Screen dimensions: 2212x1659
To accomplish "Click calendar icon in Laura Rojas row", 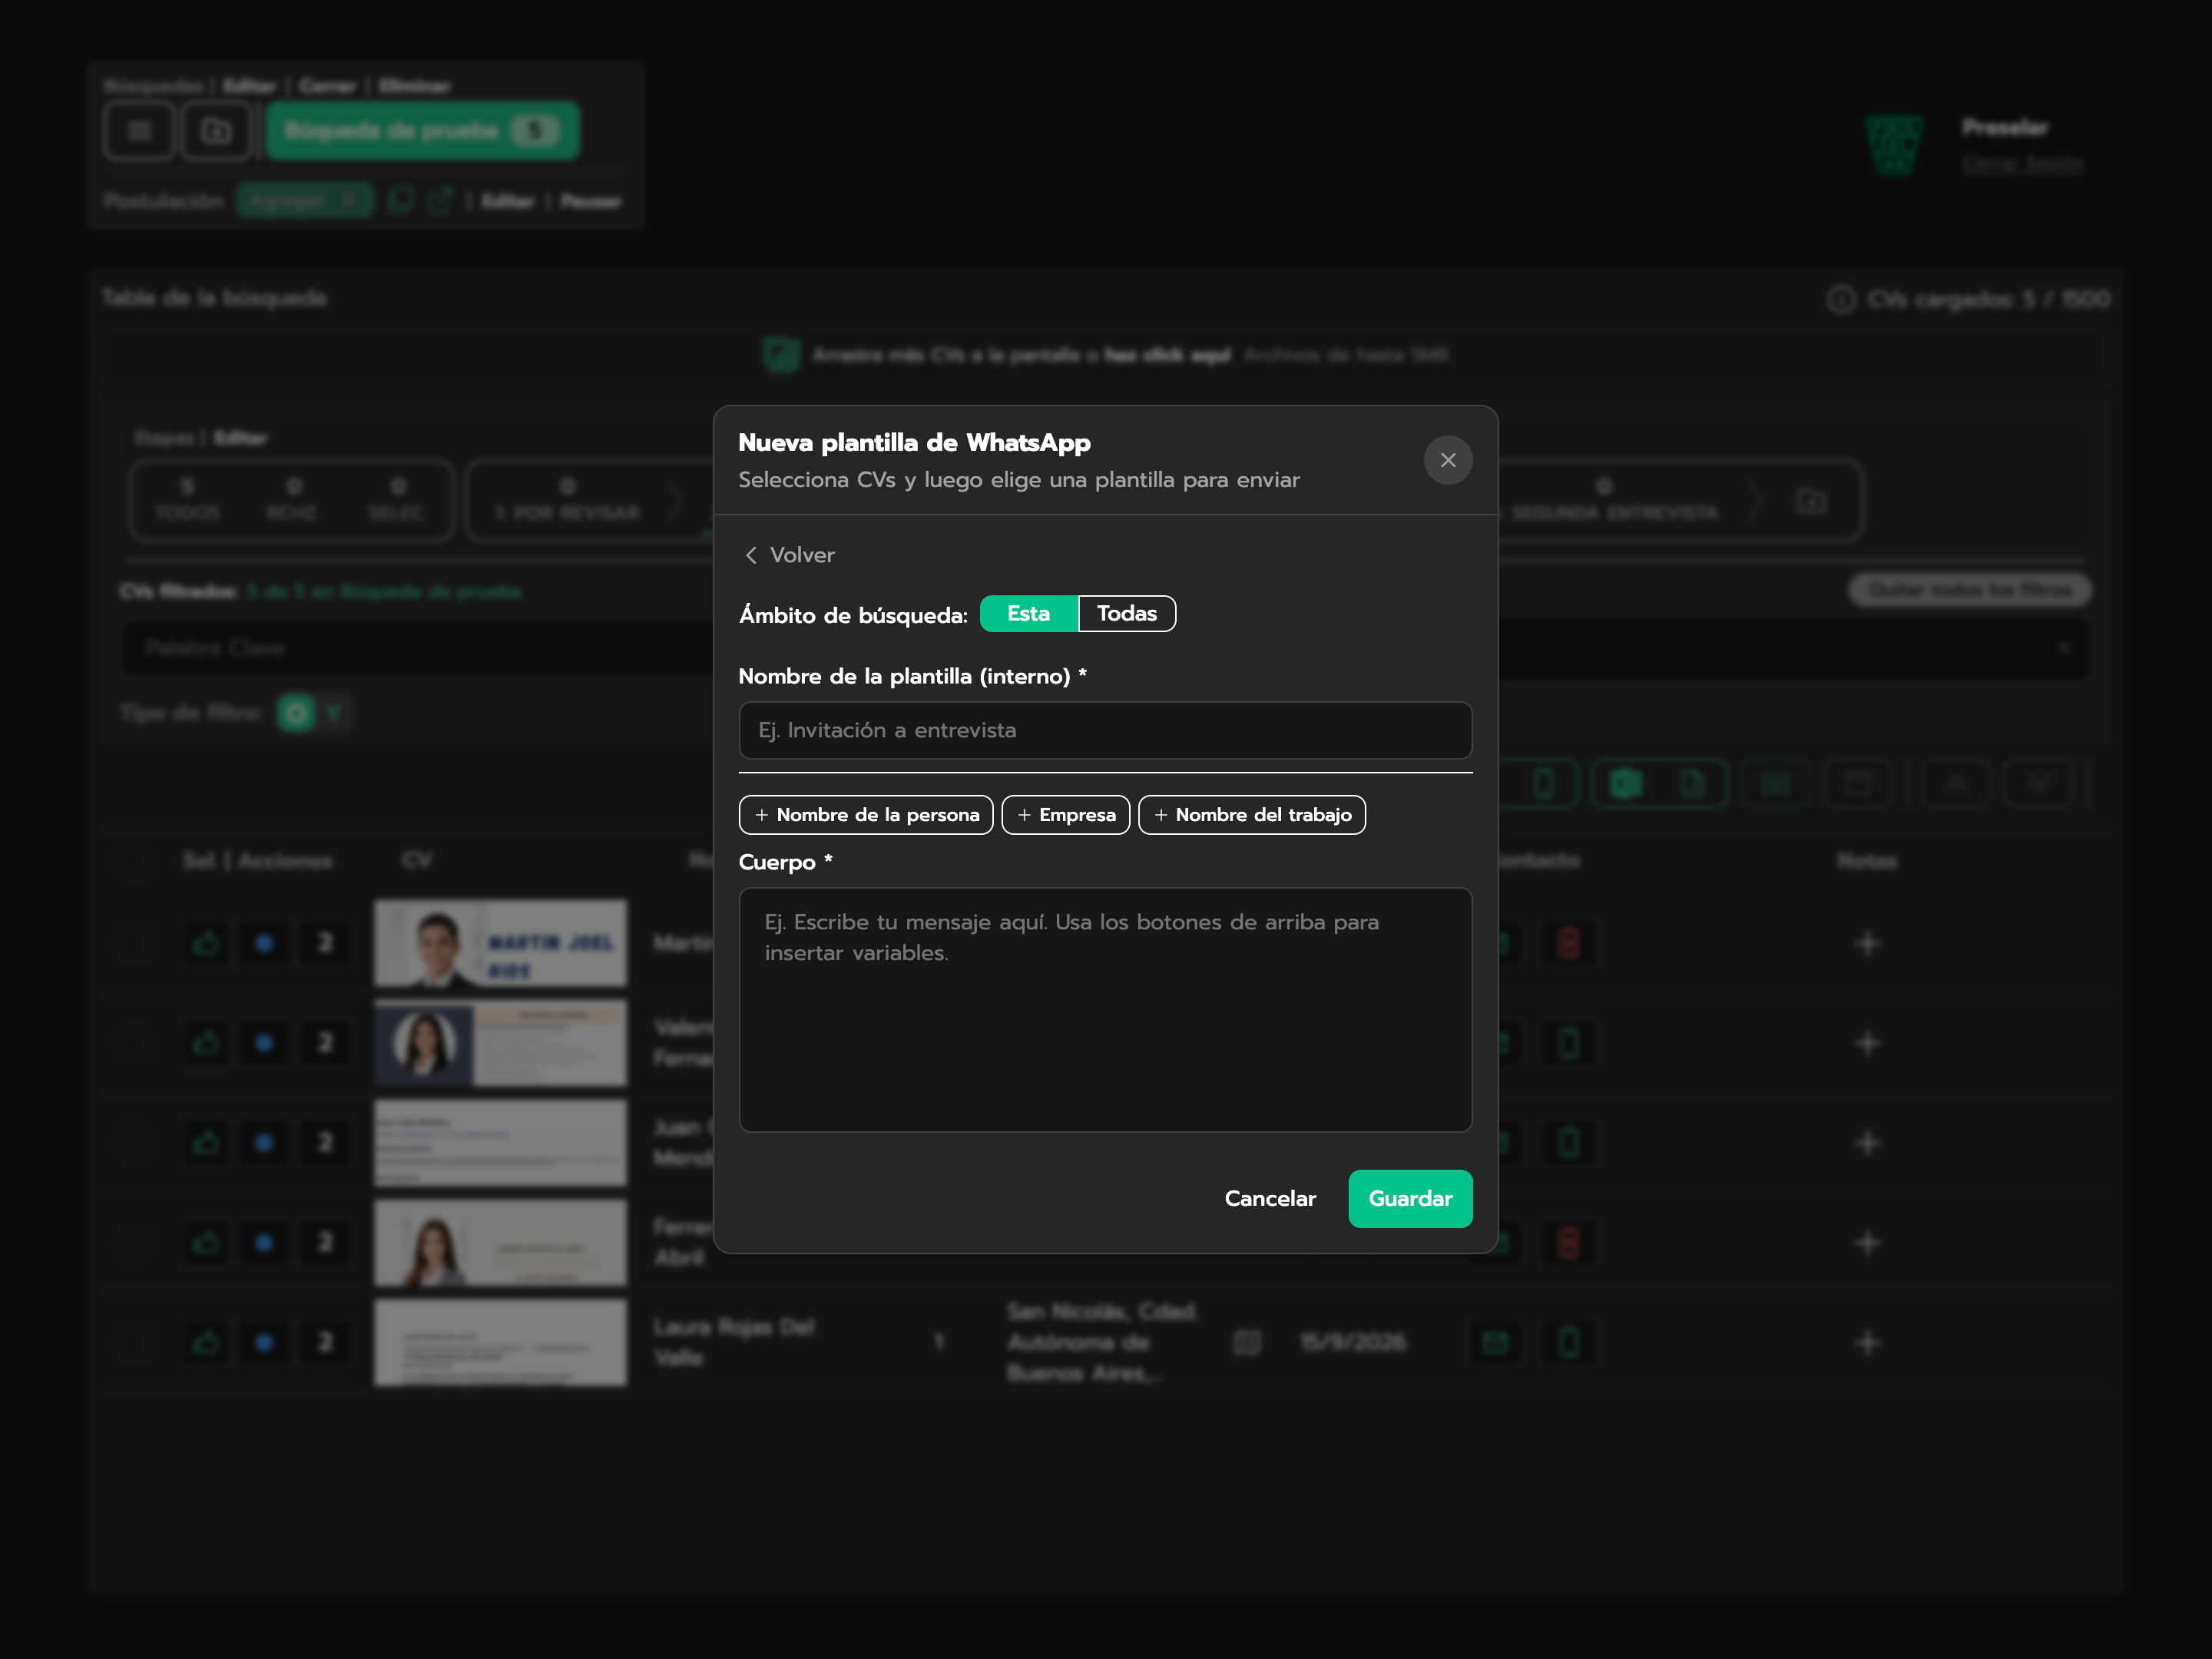I will 1246,1342.
